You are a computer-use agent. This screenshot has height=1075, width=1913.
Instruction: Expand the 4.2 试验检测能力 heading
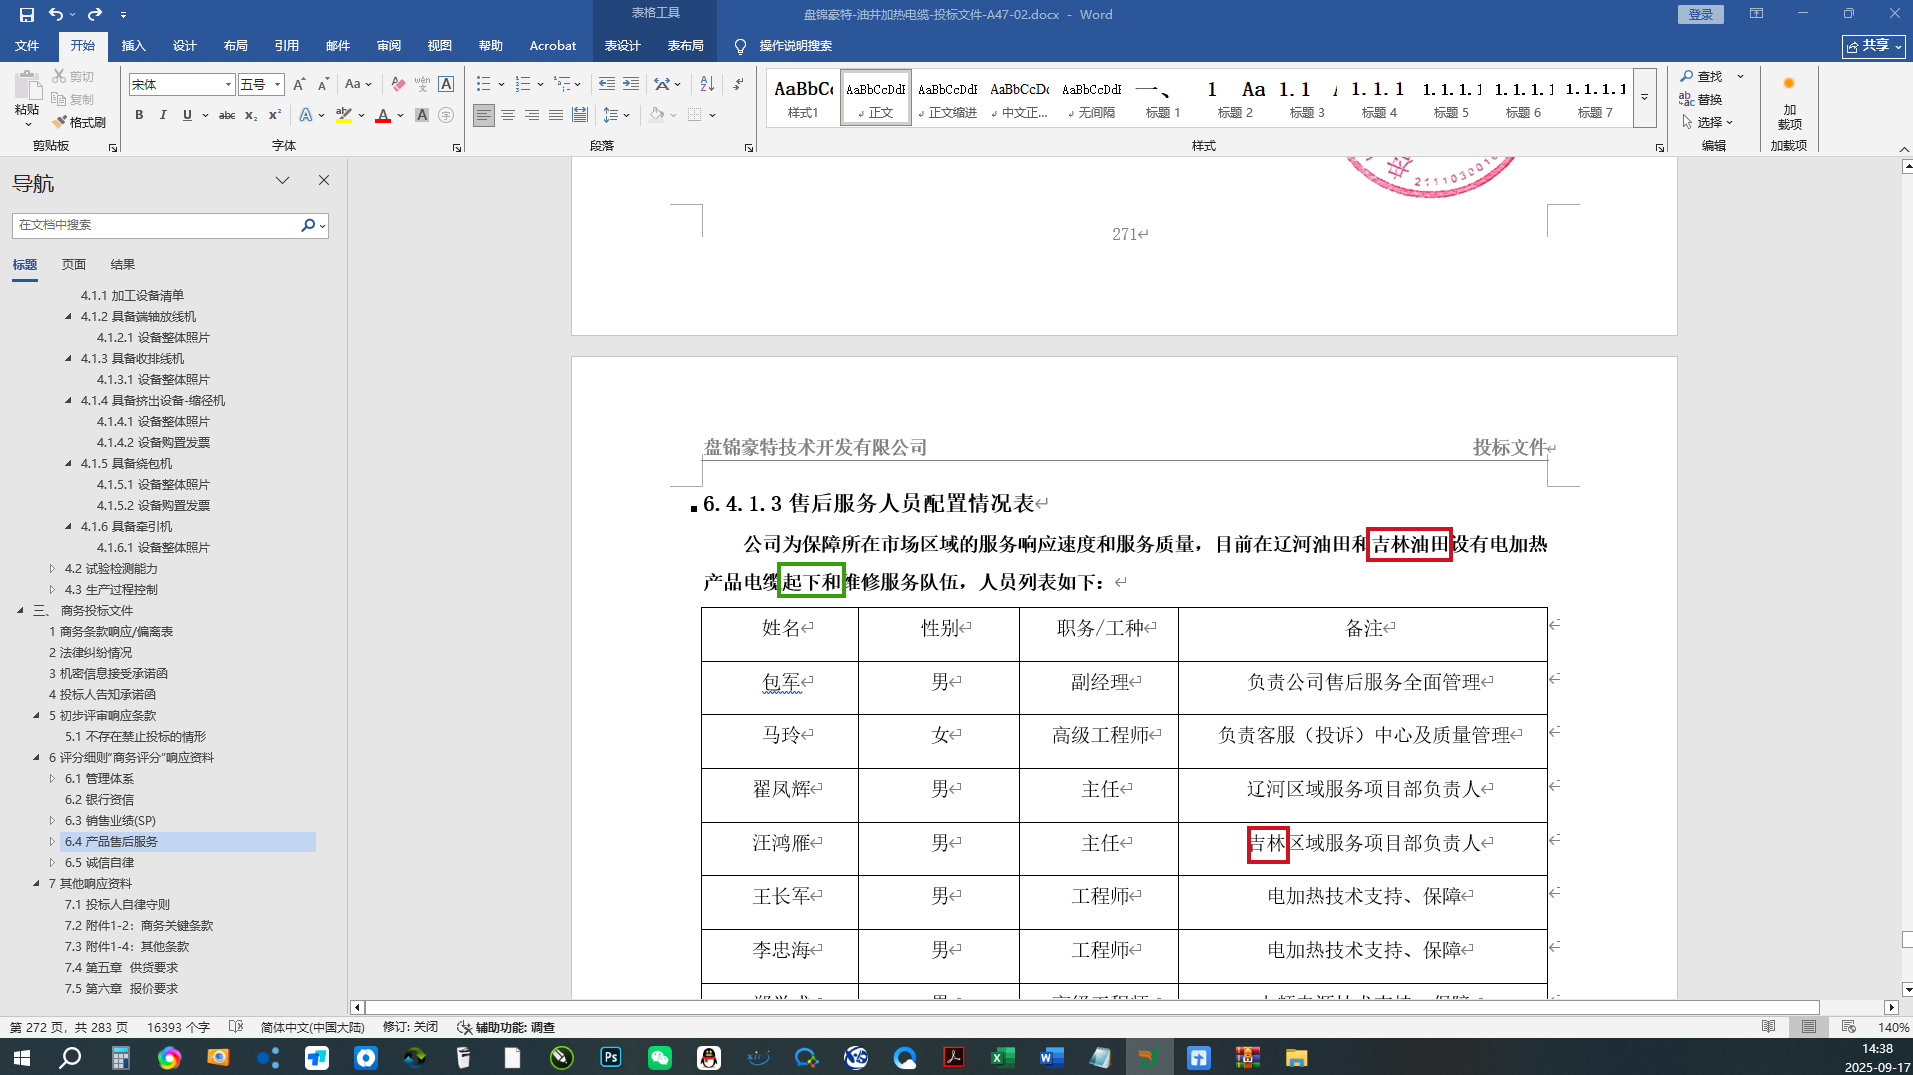pos(52,568)
